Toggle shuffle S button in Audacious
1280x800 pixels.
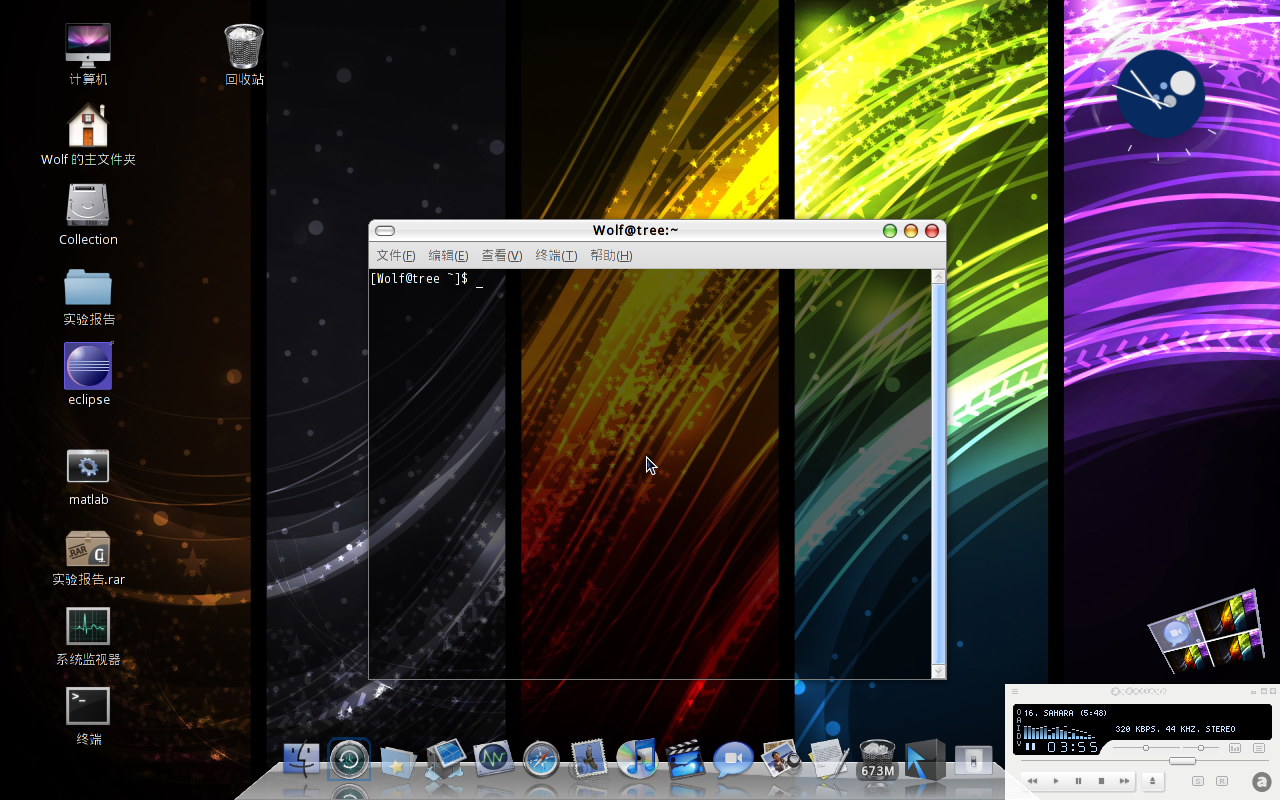1198,781
